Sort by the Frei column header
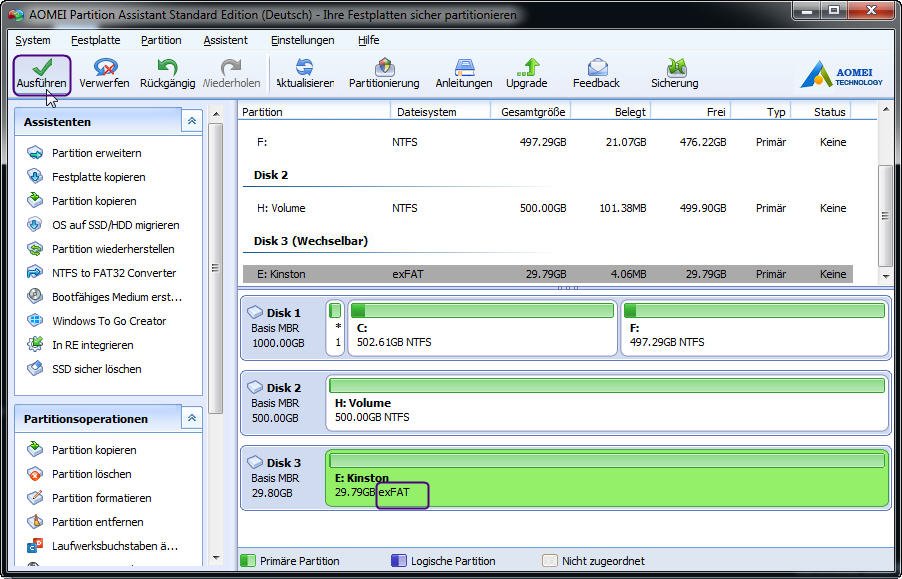 coord(691,112)
